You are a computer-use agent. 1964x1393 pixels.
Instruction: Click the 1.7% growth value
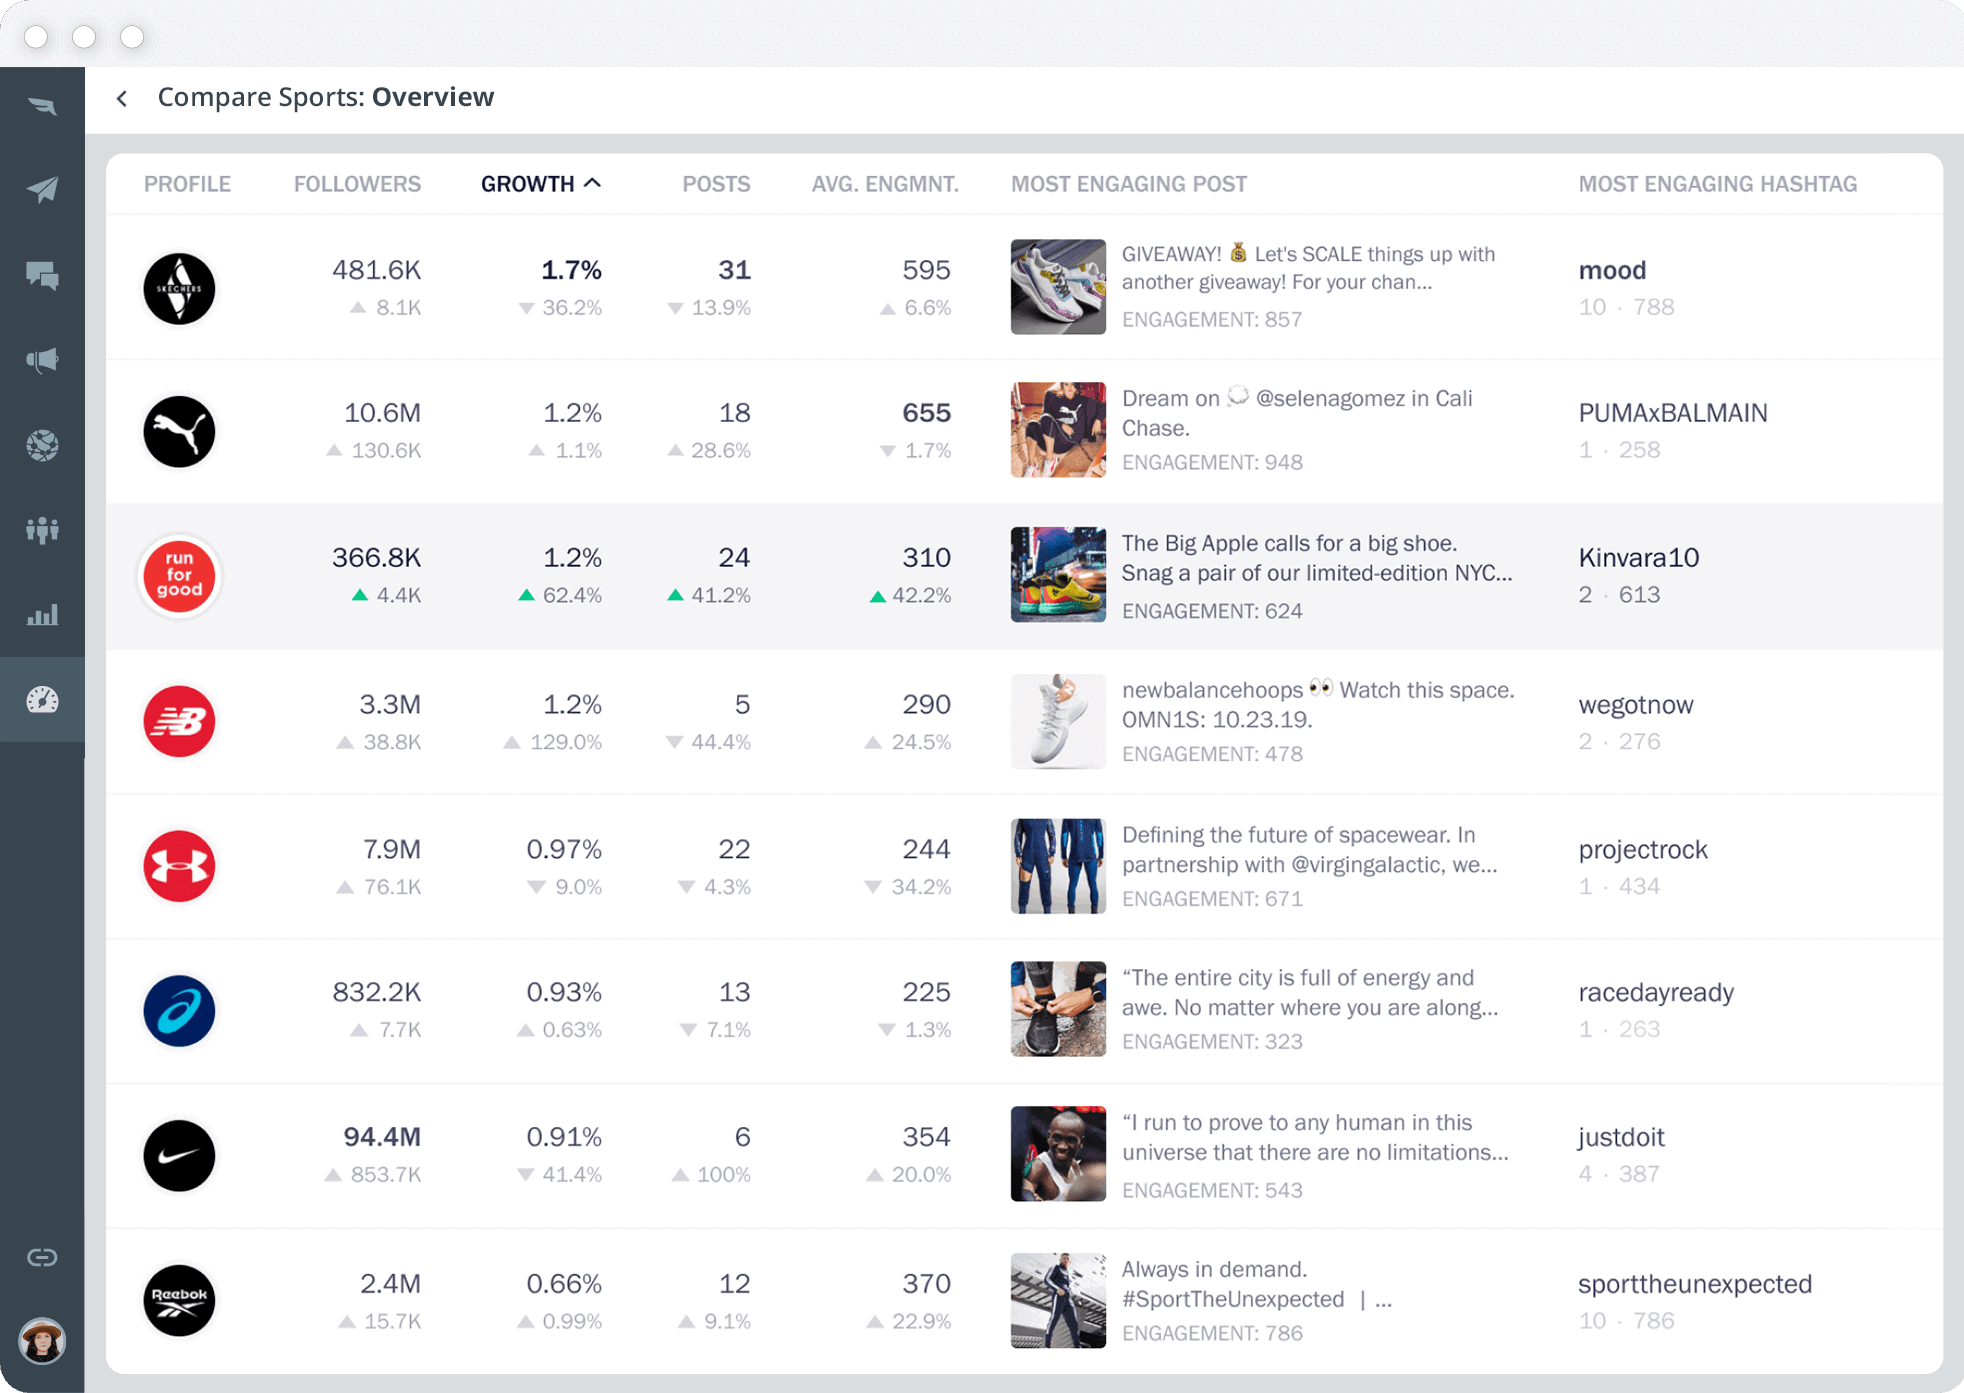point(571,270)
